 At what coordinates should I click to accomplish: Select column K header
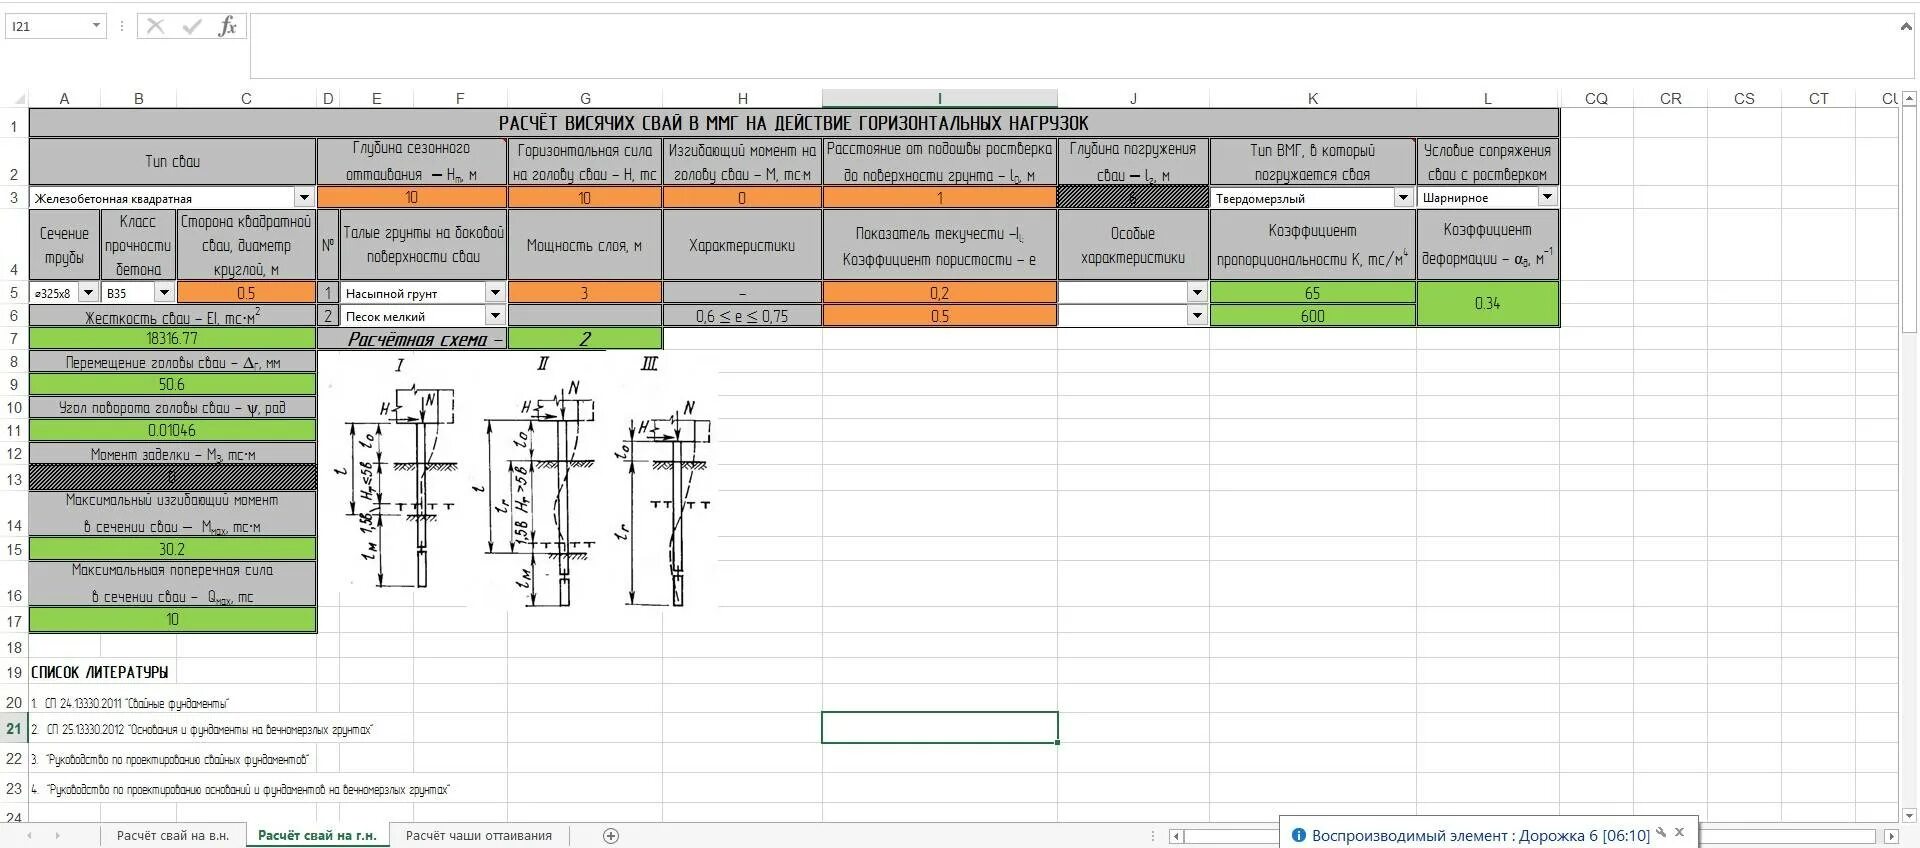tap(1313, 99)
